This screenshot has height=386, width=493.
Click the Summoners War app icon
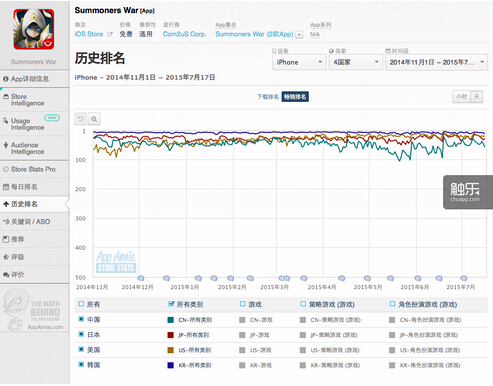34,29
